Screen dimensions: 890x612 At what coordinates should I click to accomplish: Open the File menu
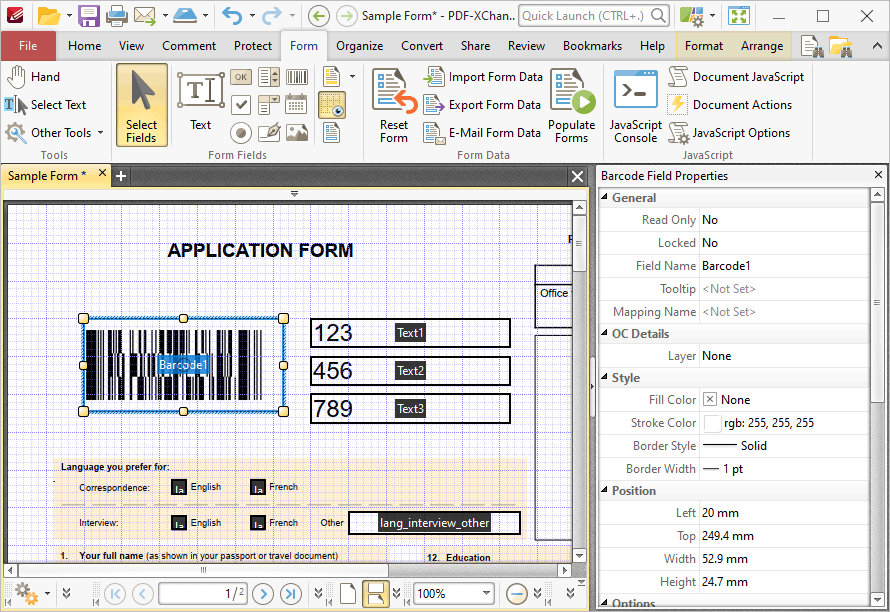[28, 46]
